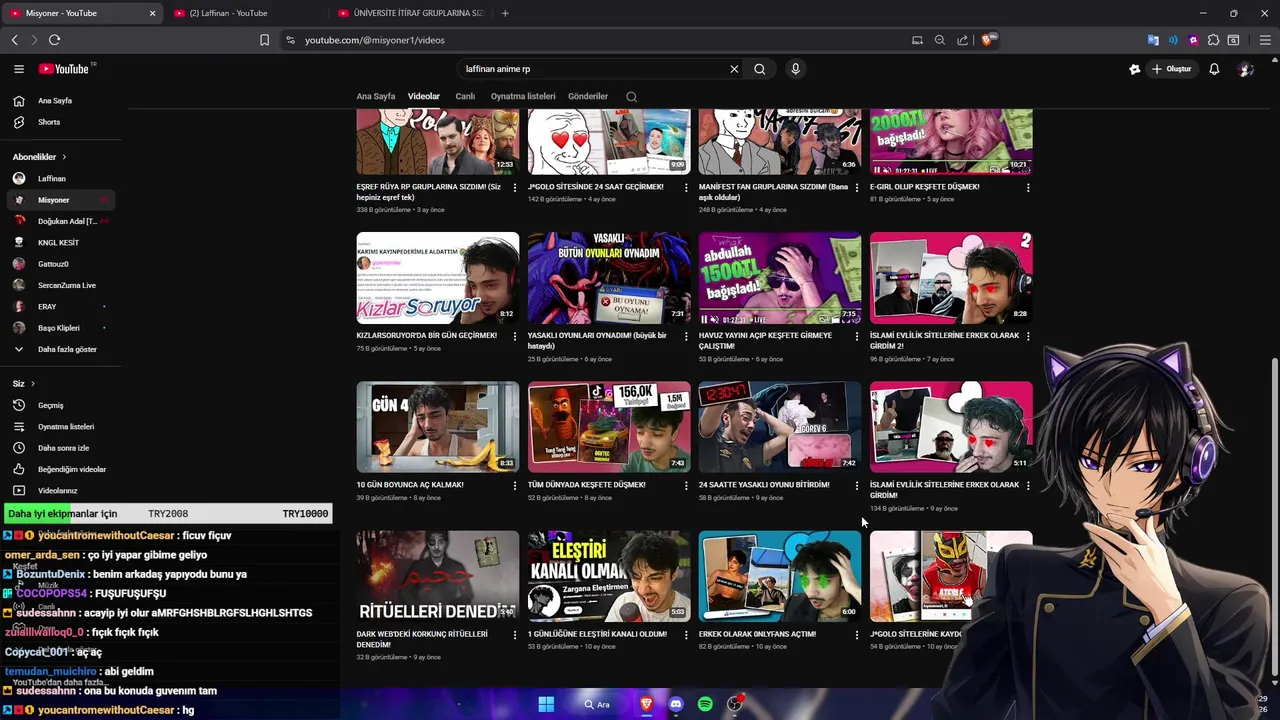1280x720 pixels.
Task: Open Laffinan subscription channel
Action: pyautogui.click(x=62, y=179)
